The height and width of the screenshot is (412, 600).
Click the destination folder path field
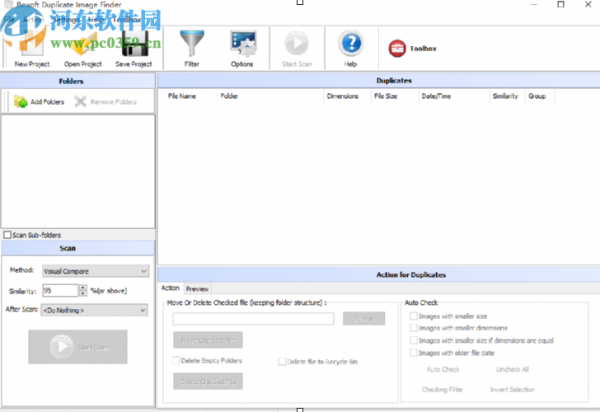pyautogui.click(x=253, y=319)
